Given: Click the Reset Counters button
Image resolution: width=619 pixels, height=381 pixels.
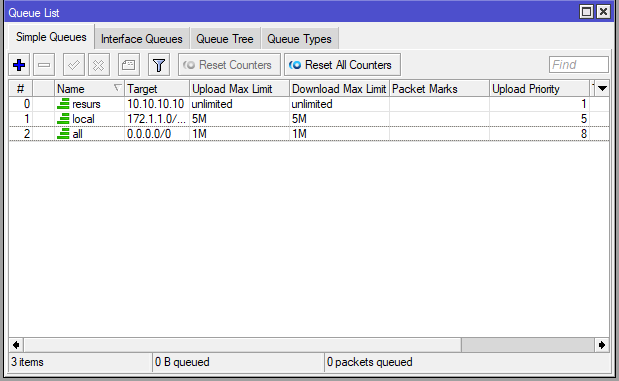Looking at the screenshot, I should click(229, 65).
